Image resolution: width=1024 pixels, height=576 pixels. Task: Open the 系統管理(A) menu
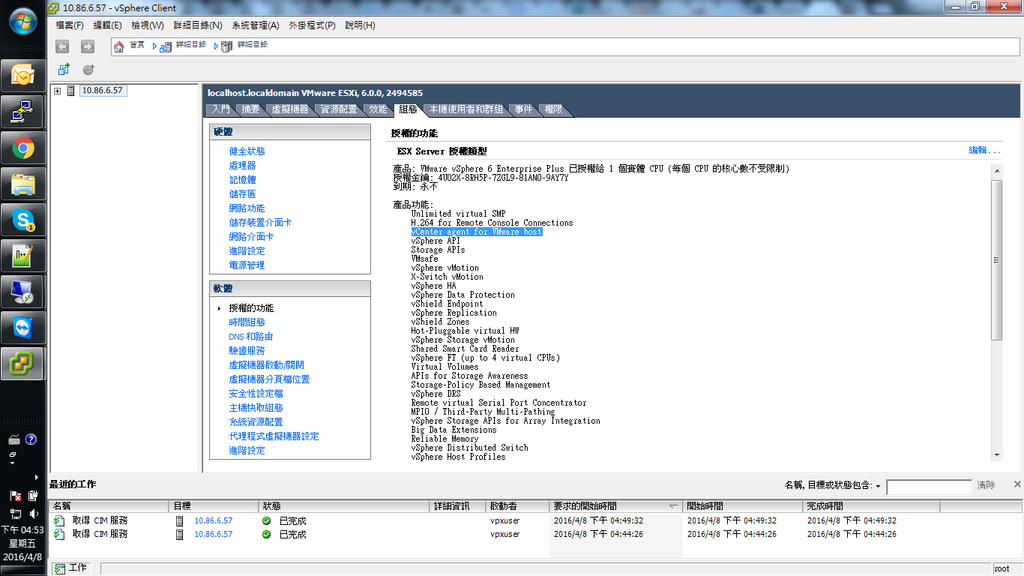(x=255, y=25)
